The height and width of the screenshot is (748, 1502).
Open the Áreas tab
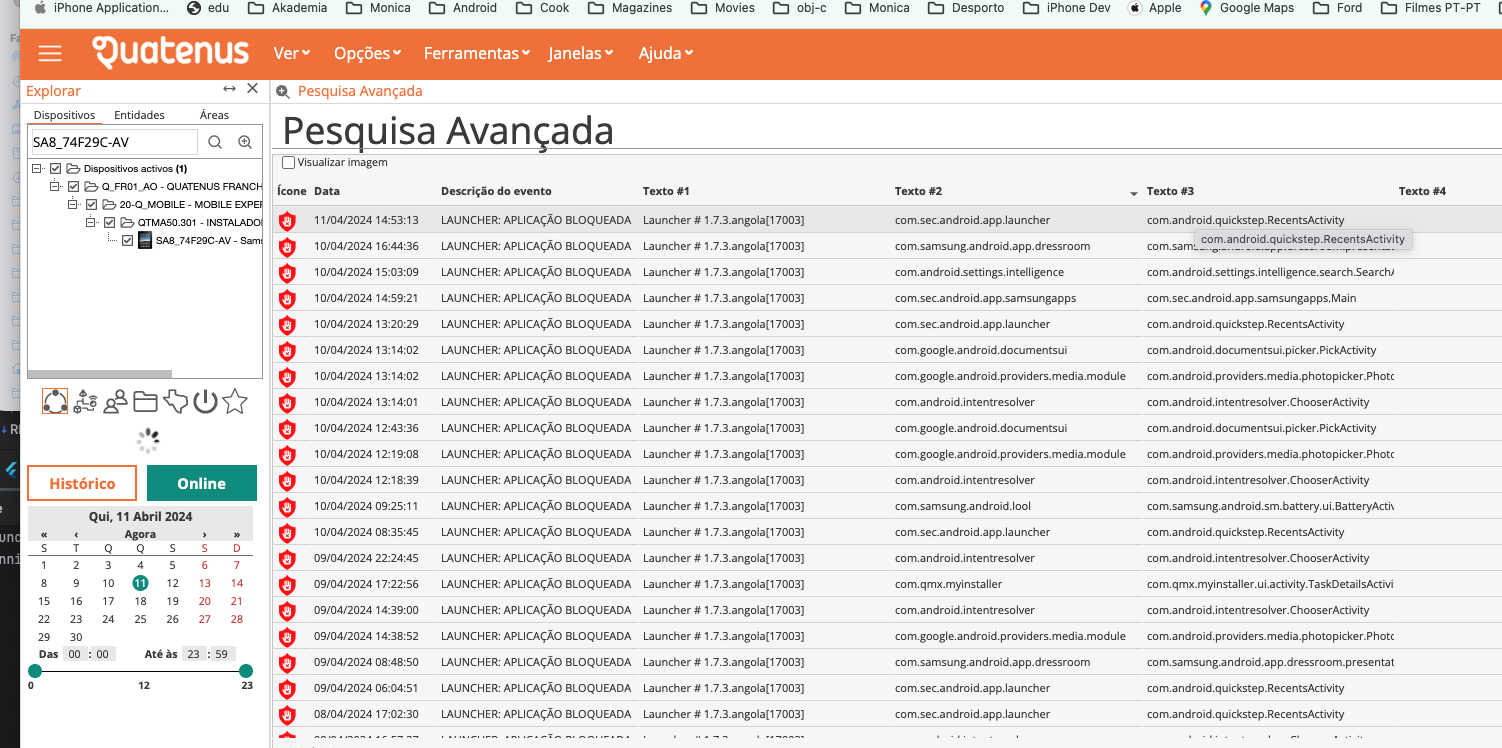point(214,115)
